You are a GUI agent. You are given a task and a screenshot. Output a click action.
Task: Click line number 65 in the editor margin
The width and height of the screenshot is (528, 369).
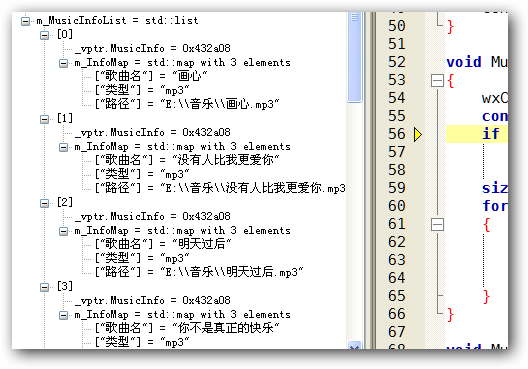coord(397,296)
